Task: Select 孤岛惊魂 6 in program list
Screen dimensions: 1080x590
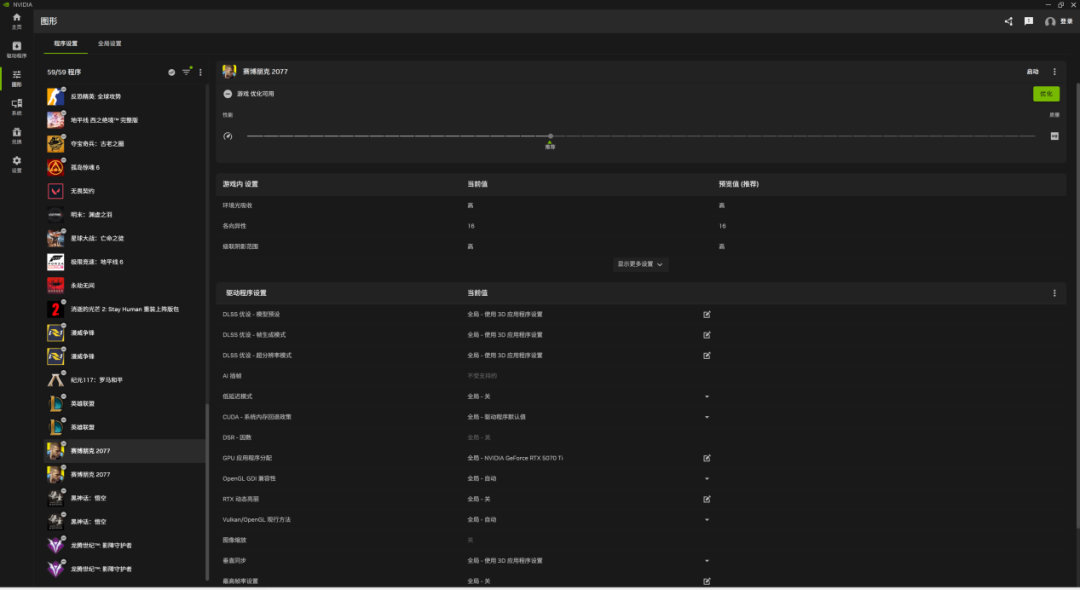Action: tap(124, 167)
